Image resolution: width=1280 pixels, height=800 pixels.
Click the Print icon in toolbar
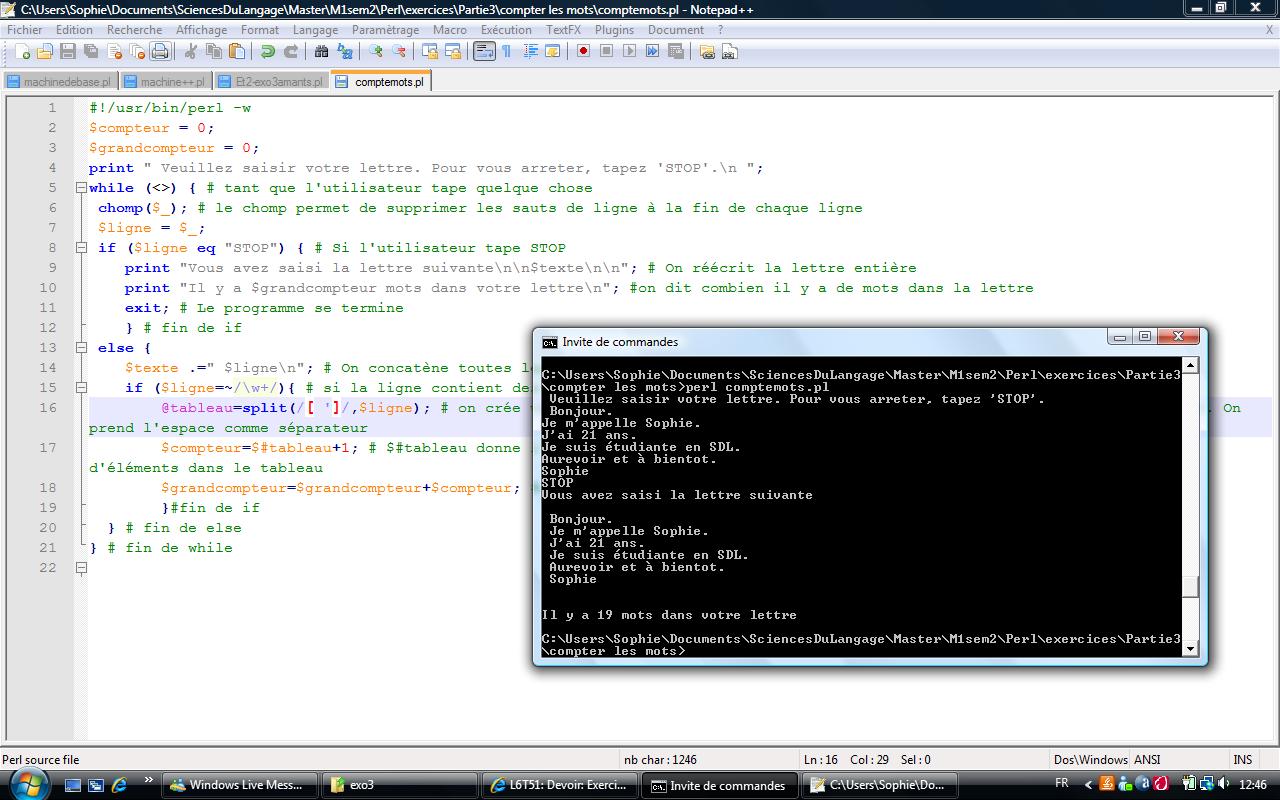pos(160,52)
